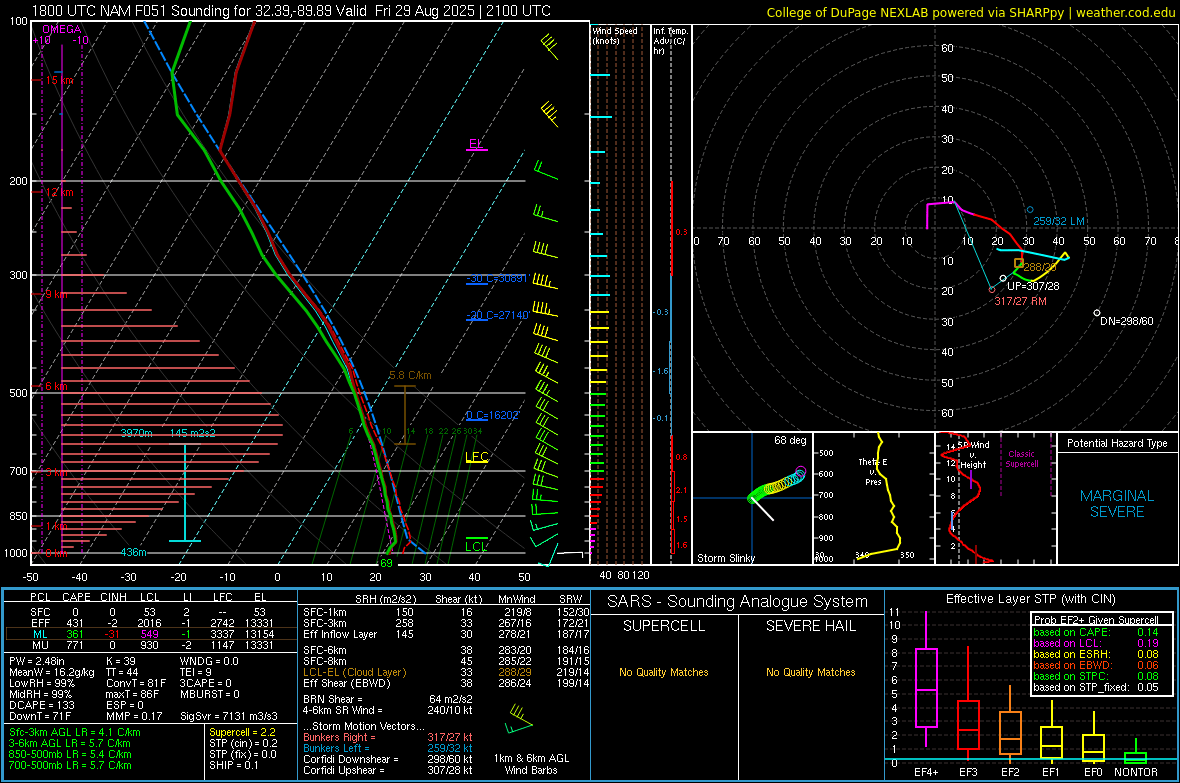The width and height of the screenshot is (1180, 783).
Task: Click the Supercell = 2.2 parameter
Action: 242,732
